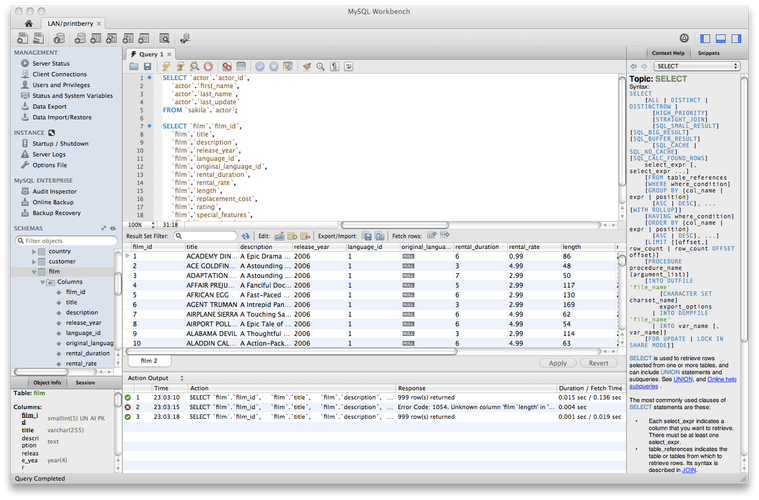Open the LAN/printberry connection tab
This screenshot has width=759, height=500.
(74, 23)
